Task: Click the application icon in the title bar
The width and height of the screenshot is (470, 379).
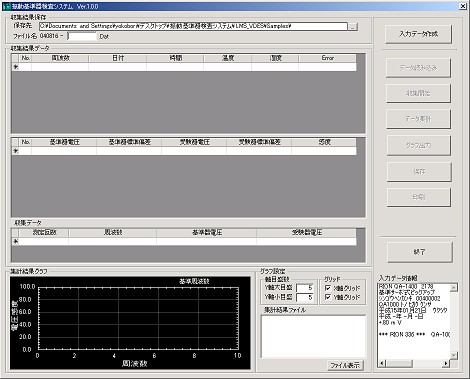Action: tap(6, 6)
